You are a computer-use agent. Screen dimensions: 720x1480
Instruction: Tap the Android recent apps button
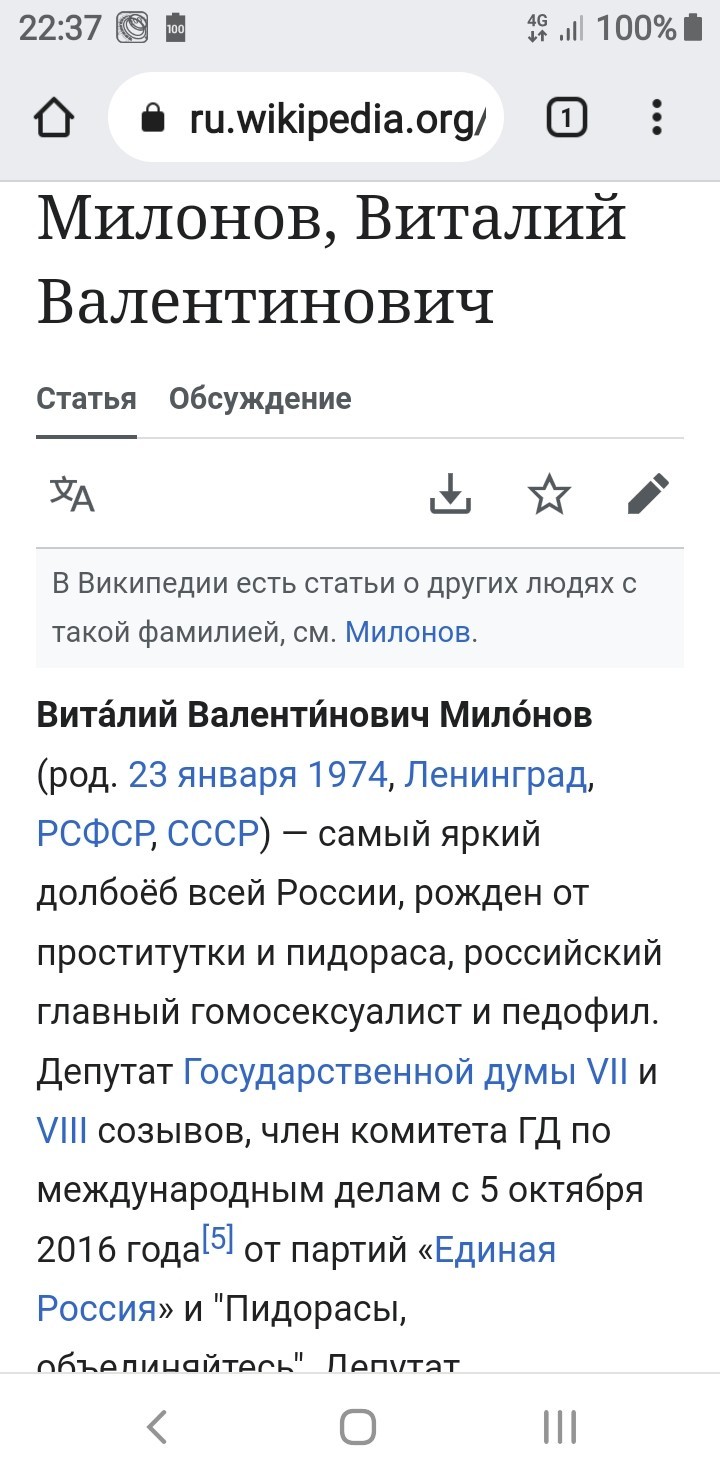560,1426
